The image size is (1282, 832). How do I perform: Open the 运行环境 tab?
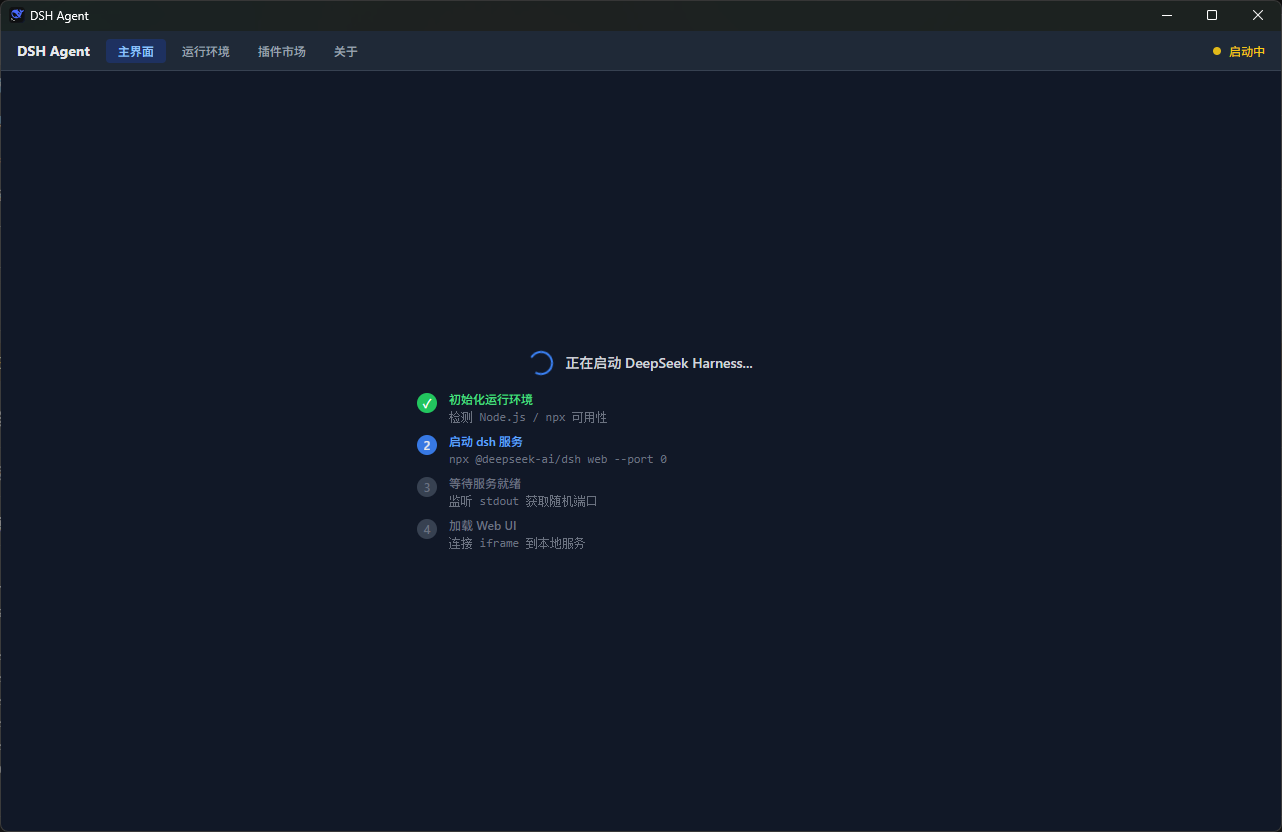(x=206, y=51)
